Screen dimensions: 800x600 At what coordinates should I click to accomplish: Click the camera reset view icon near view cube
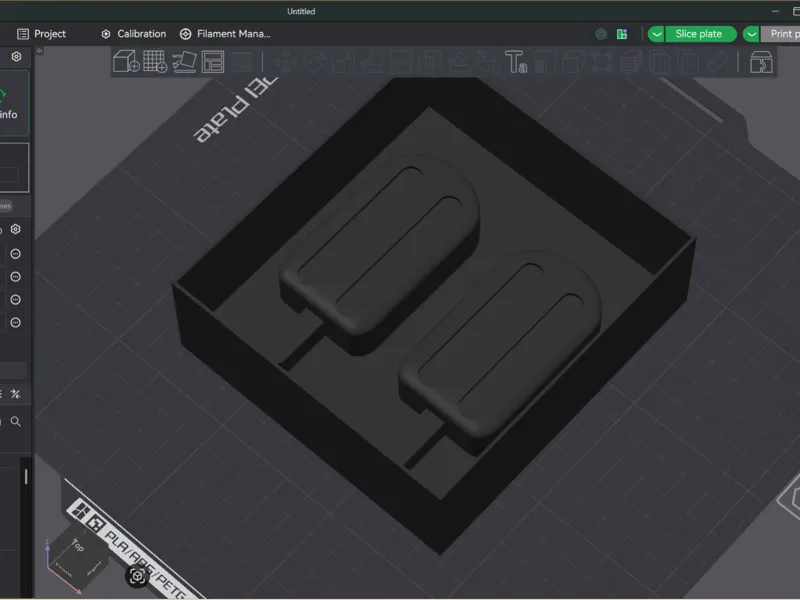pos(137,577)
